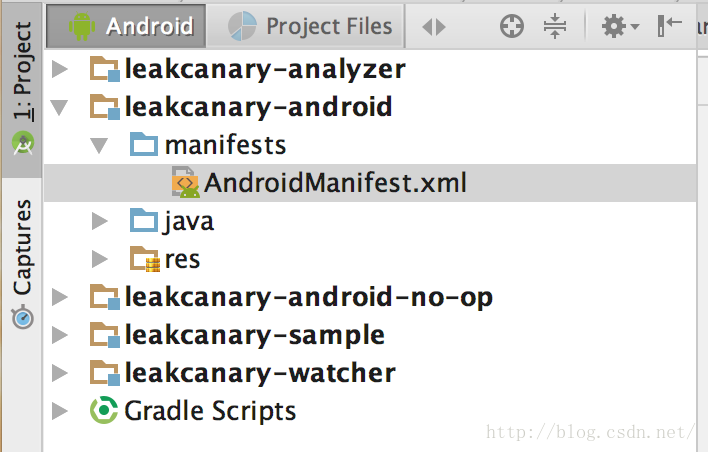
Task: Click the scroll from source crosshair icon
Action: [x=512, y=27]
